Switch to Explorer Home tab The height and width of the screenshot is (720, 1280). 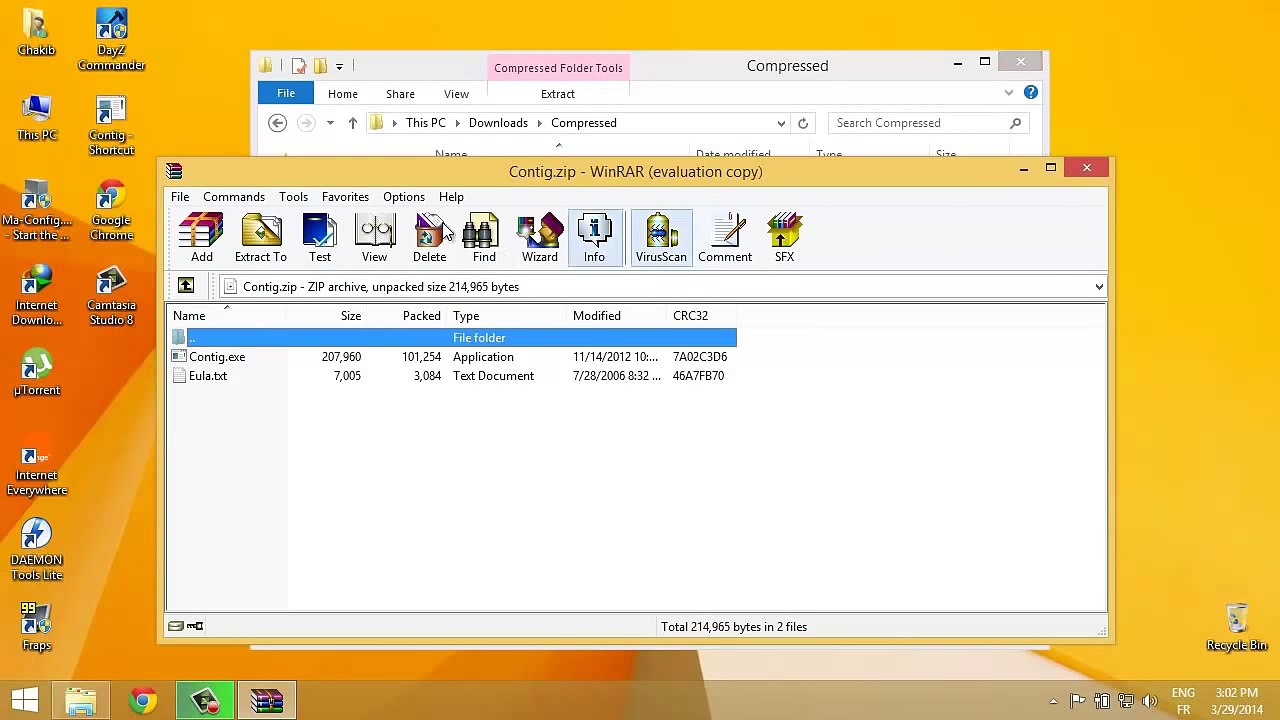pyautogui.click(x=342, y=94)
